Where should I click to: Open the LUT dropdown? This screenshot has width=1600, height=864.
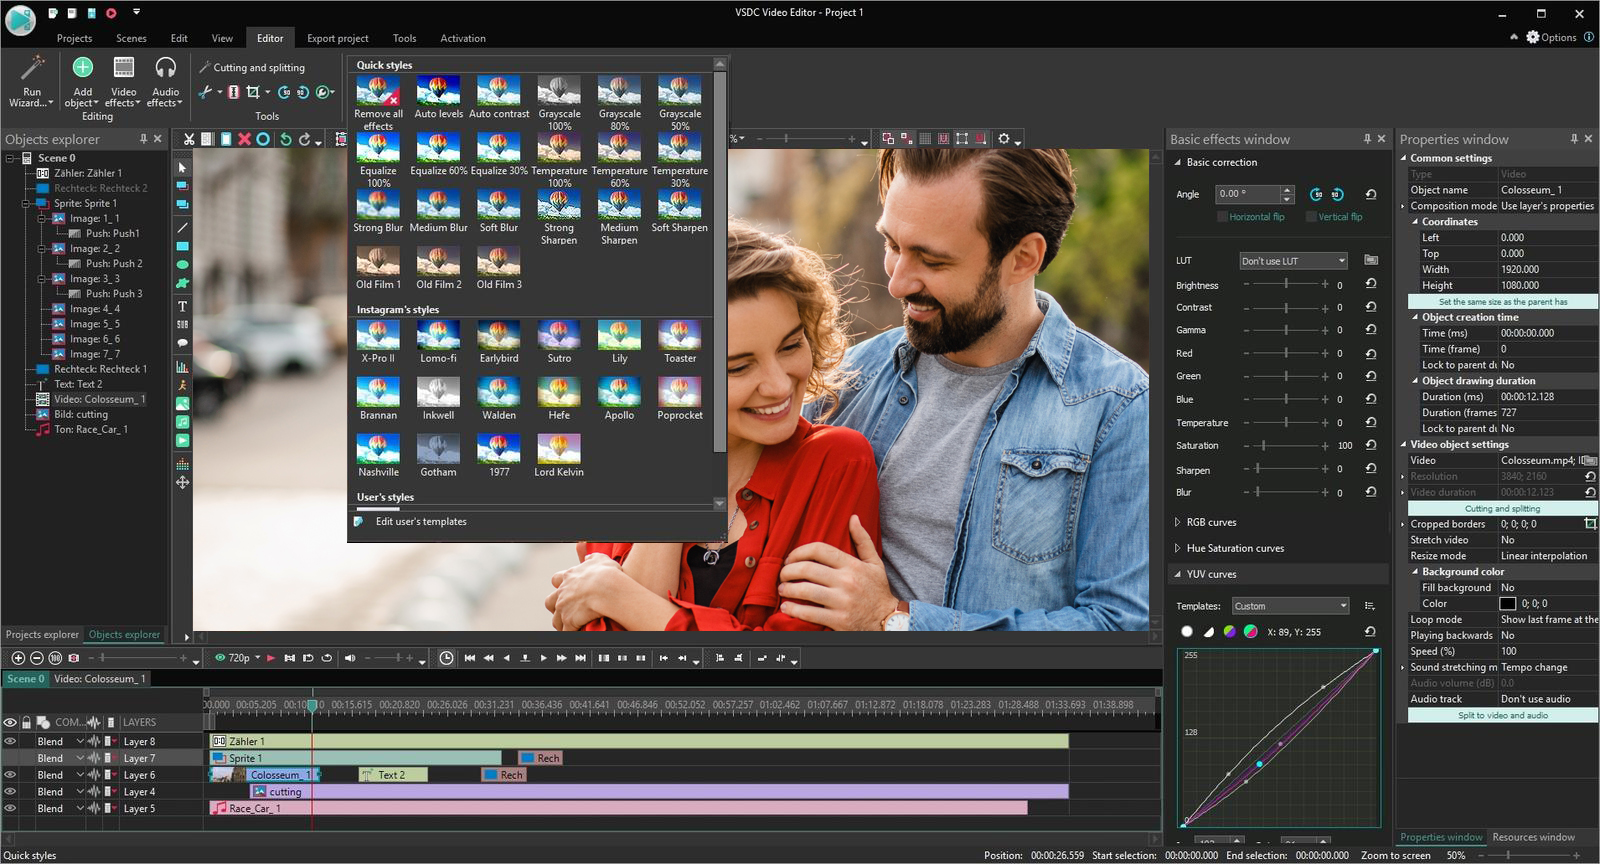pyautogui.click(x=1293, y=261)
